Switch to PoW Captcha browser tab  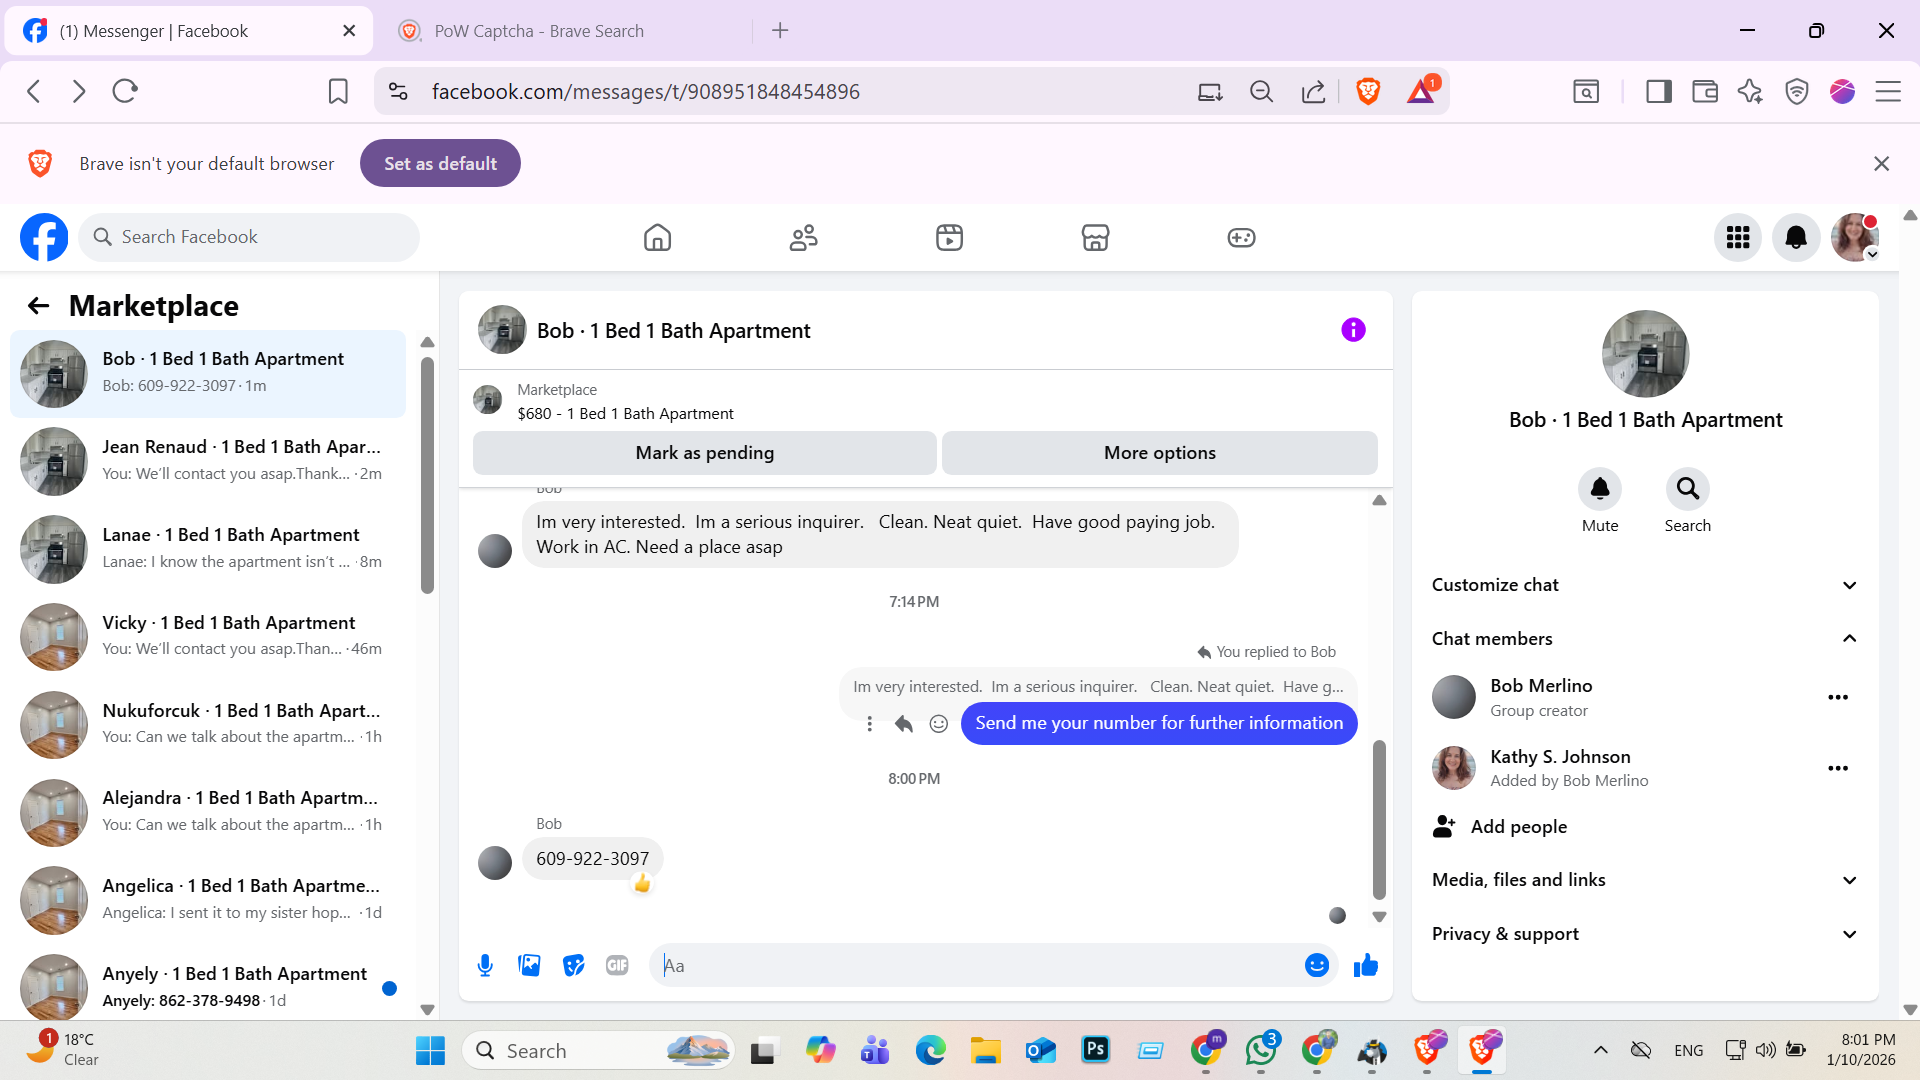540,31
